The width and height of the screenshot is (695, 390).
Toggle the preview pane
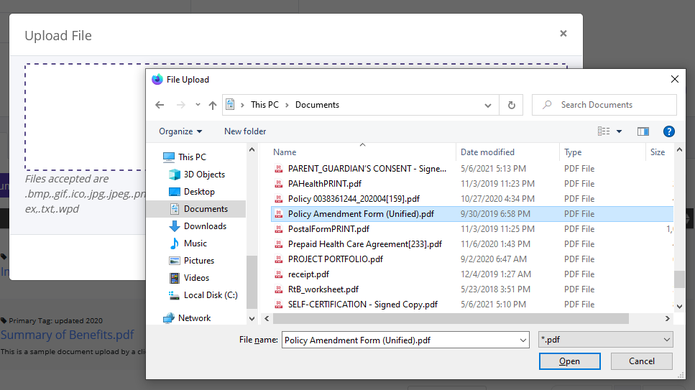click(643, 132)
